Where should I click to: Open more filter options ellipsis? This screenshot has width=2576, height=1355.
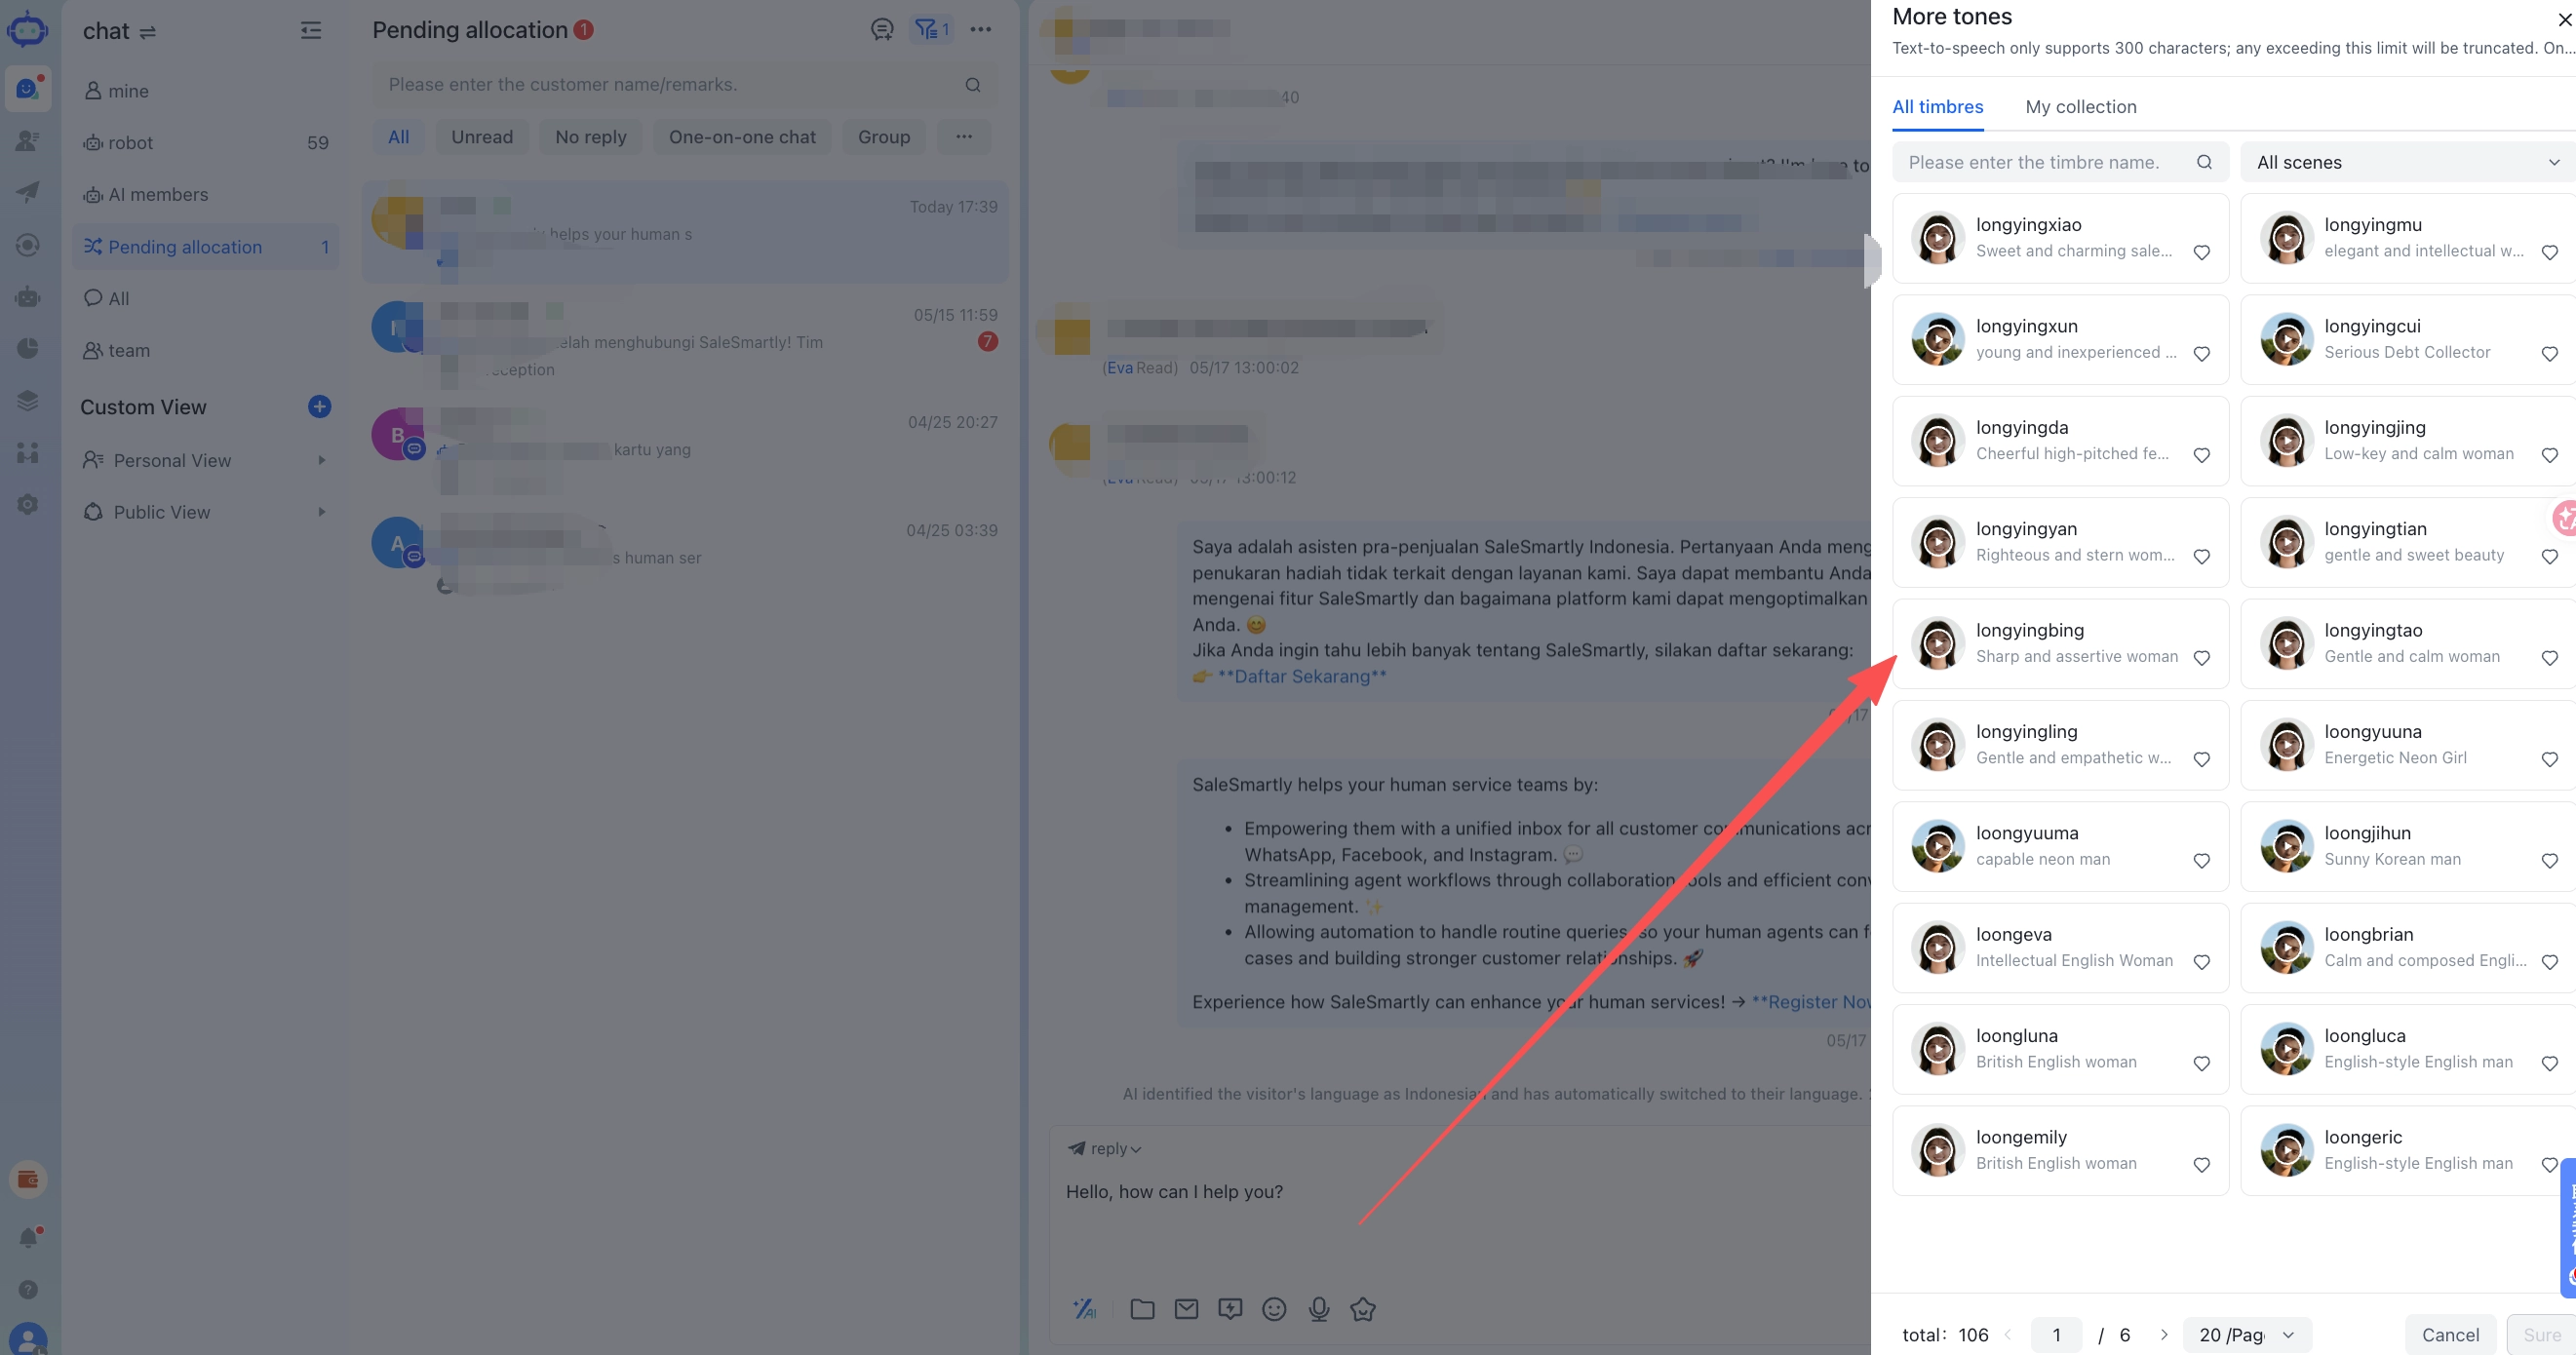click(964, 137)
